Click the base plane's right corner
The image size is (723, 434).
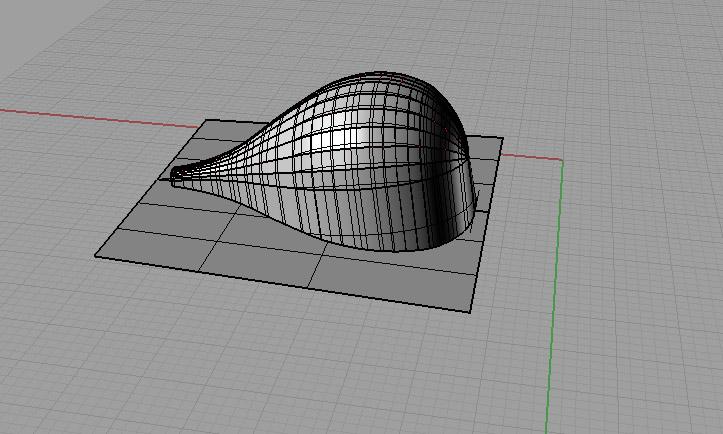[x=502, y=140]
